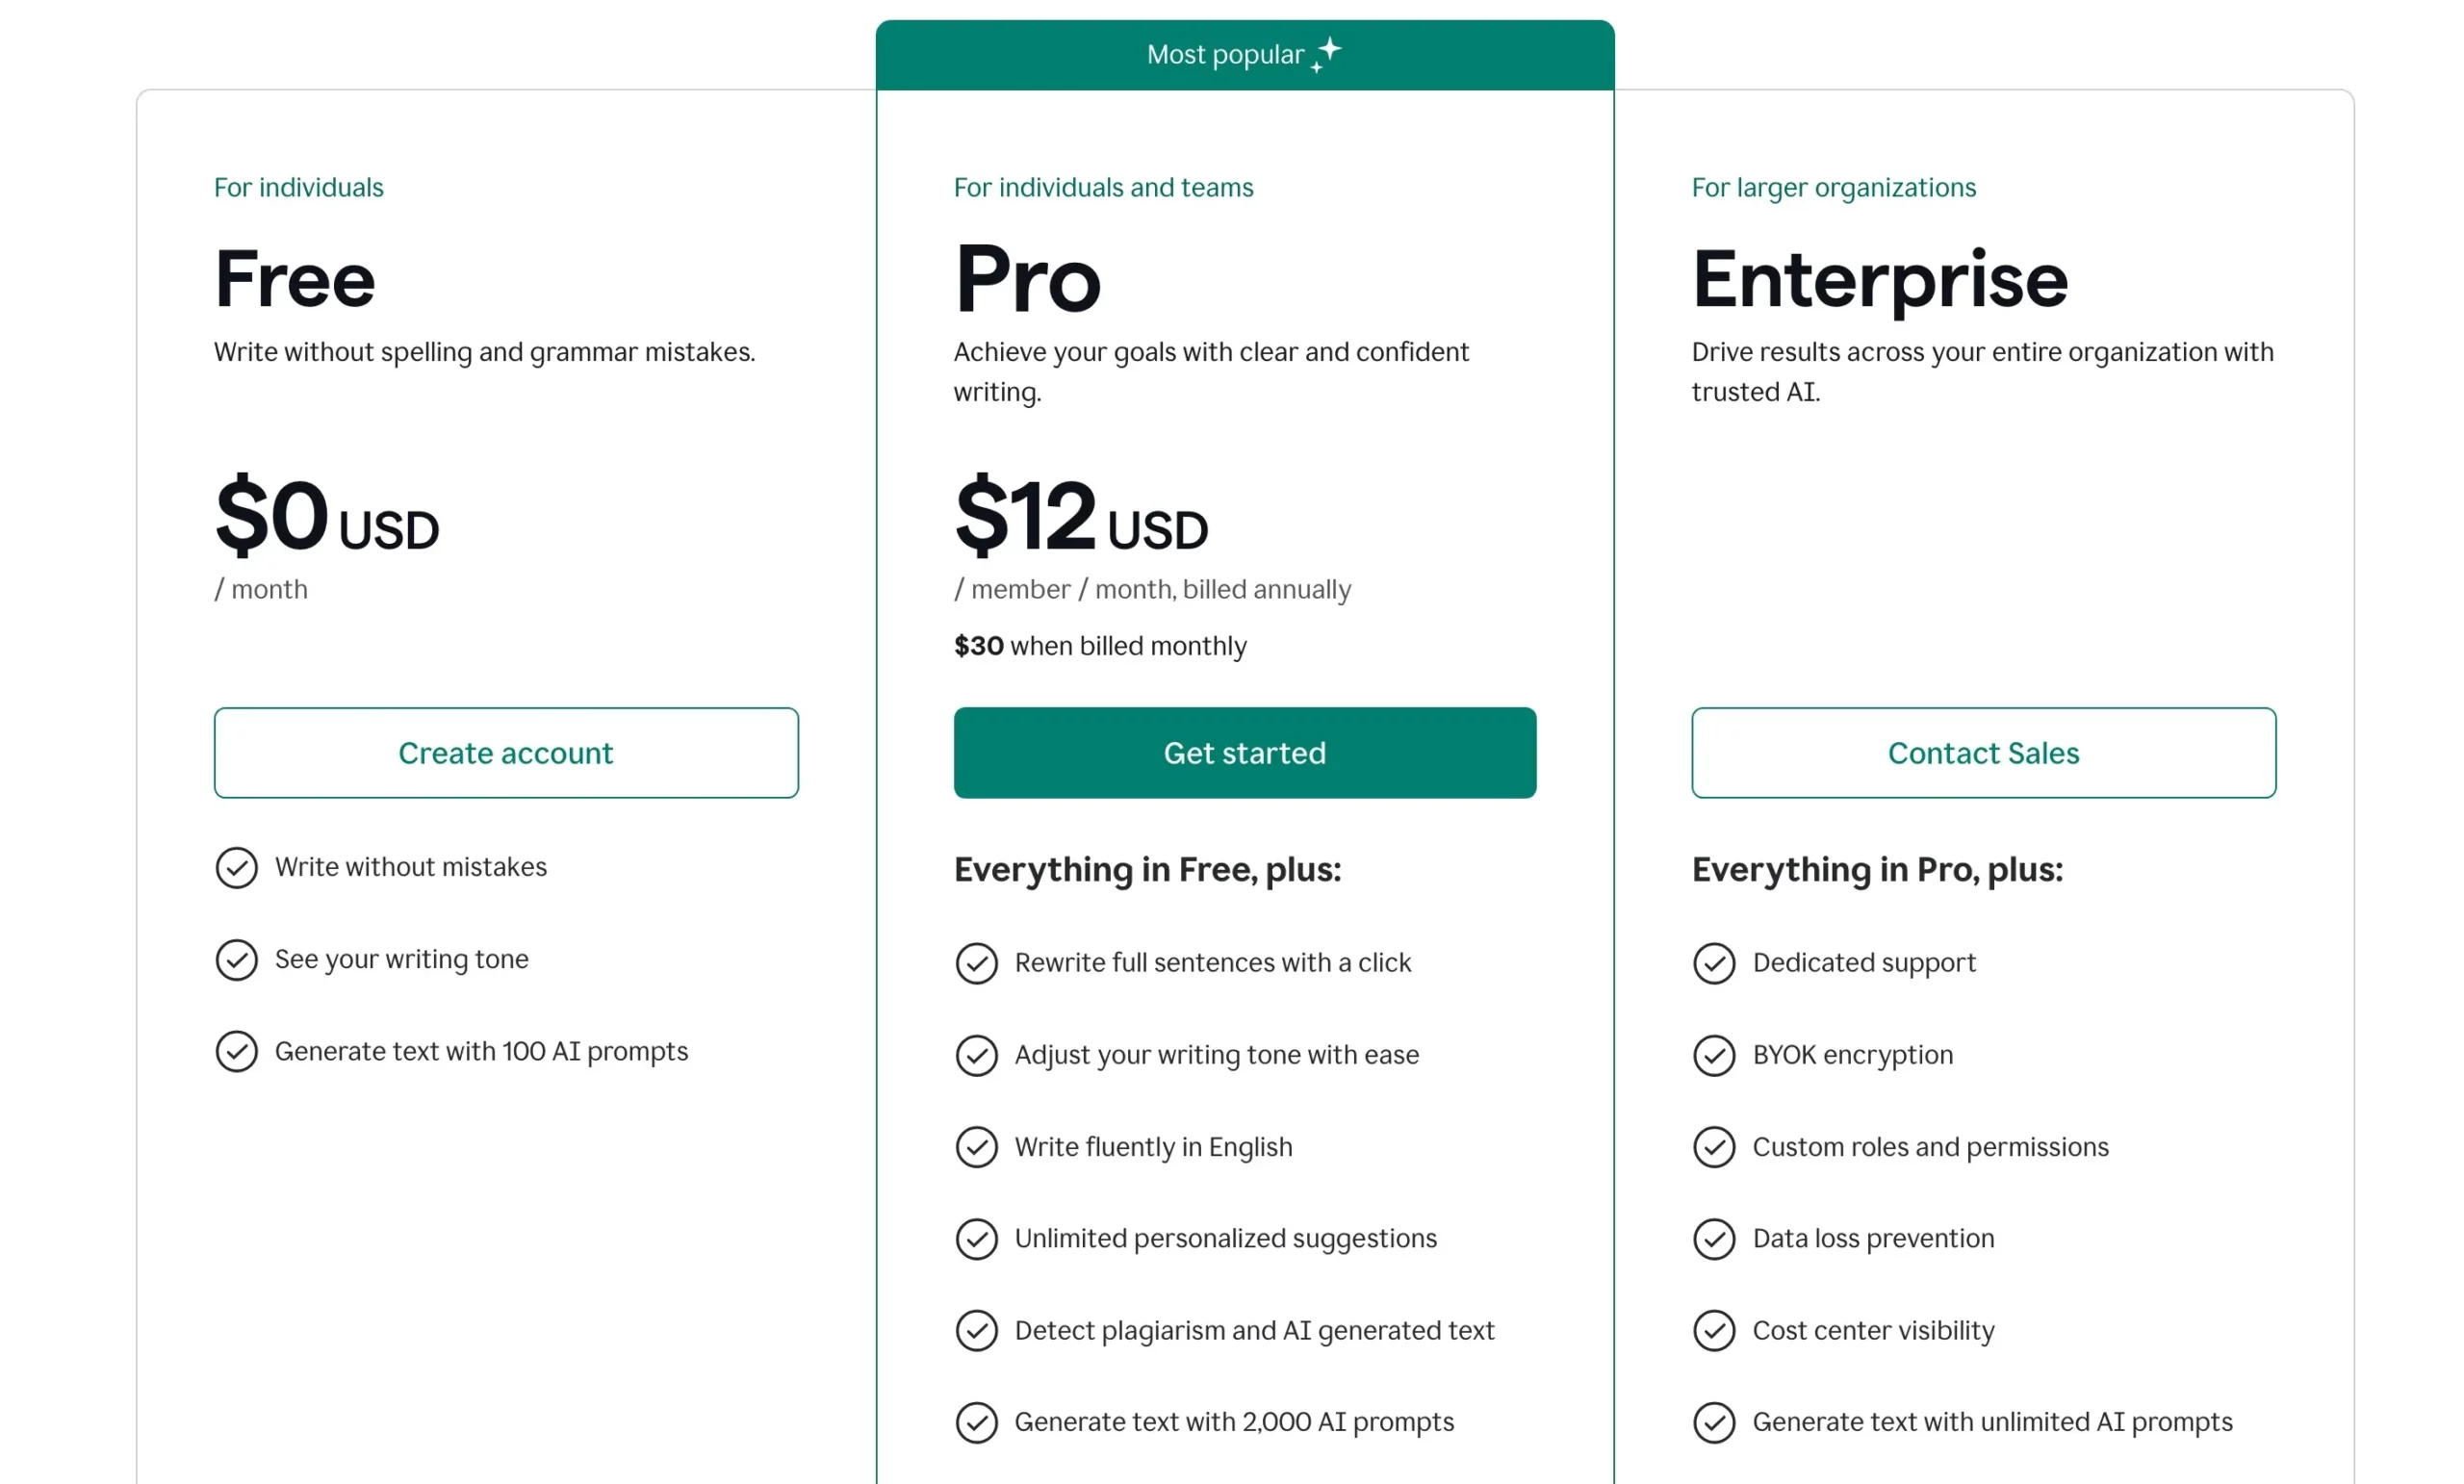Open the Contact Sales button
2464x1484 pixels.
coord(1983,753)
